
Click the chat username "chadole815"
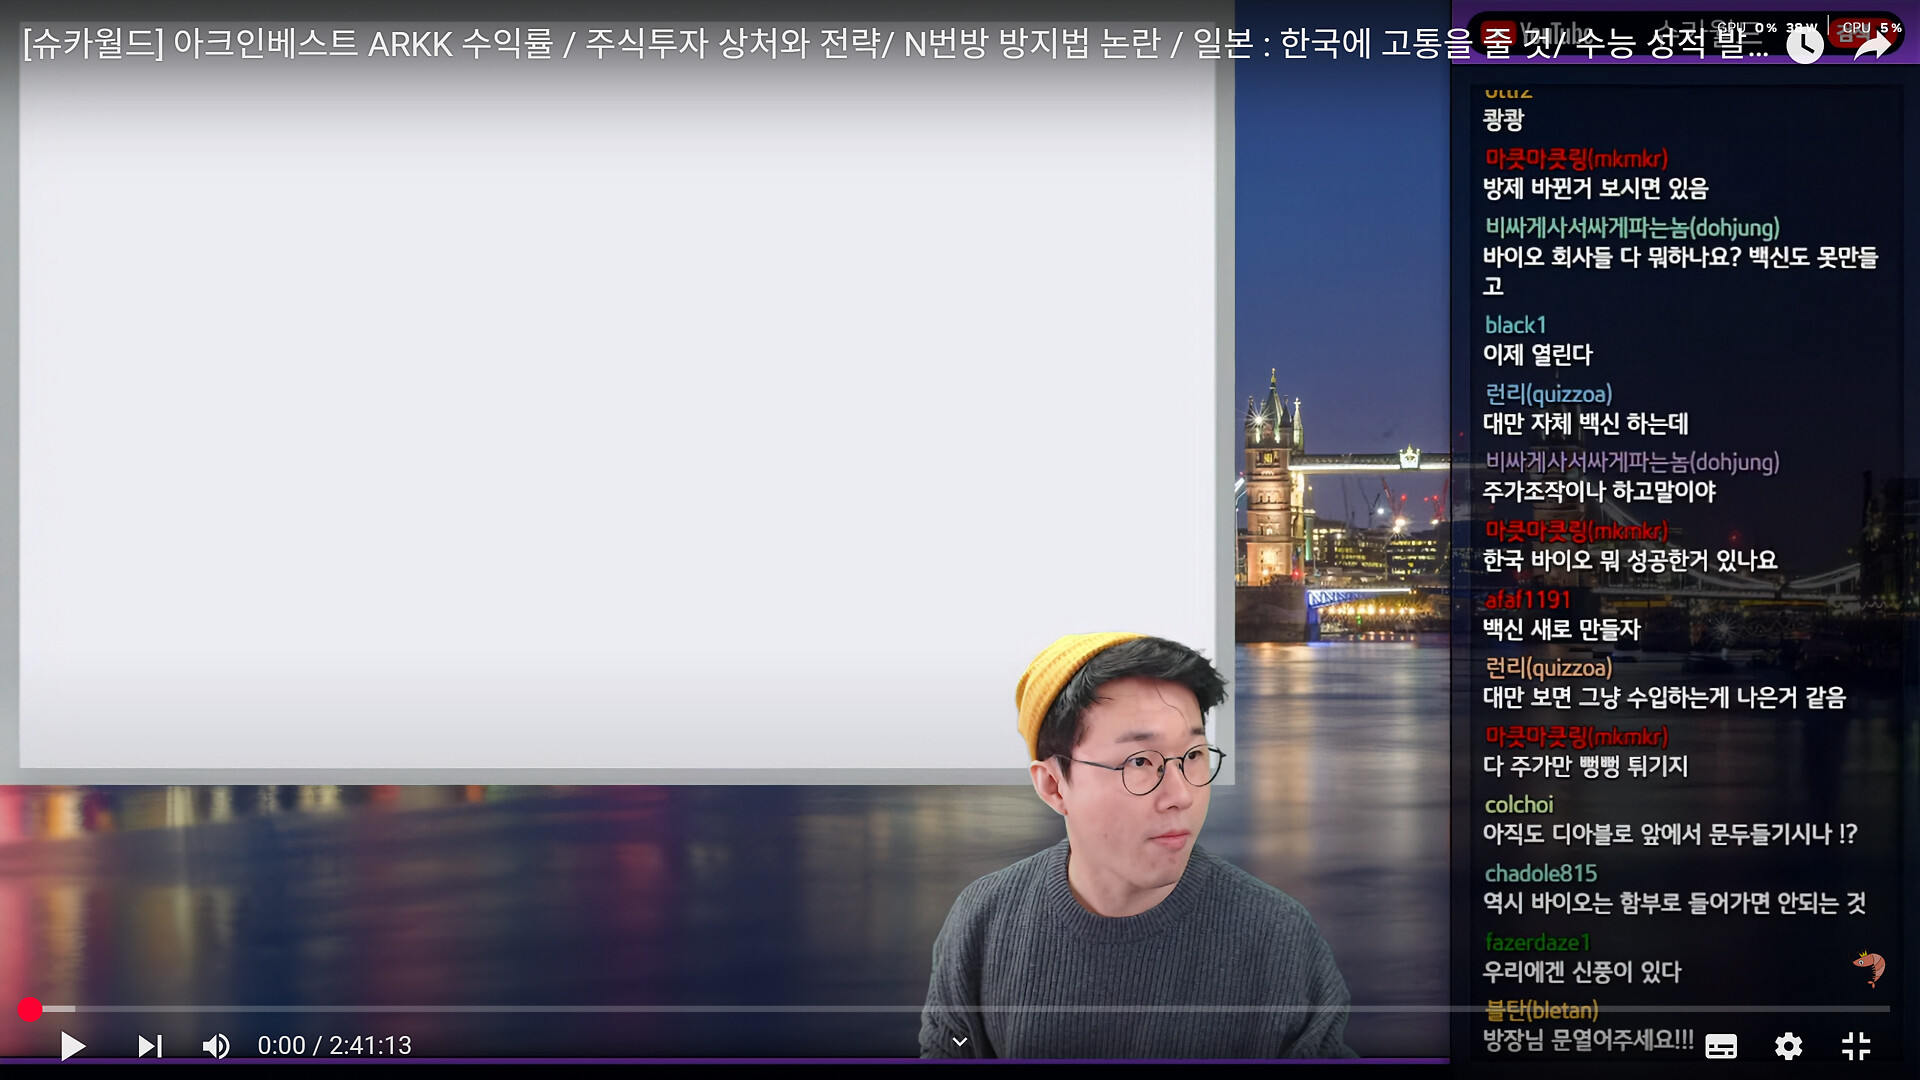[x=1541, y=874]
